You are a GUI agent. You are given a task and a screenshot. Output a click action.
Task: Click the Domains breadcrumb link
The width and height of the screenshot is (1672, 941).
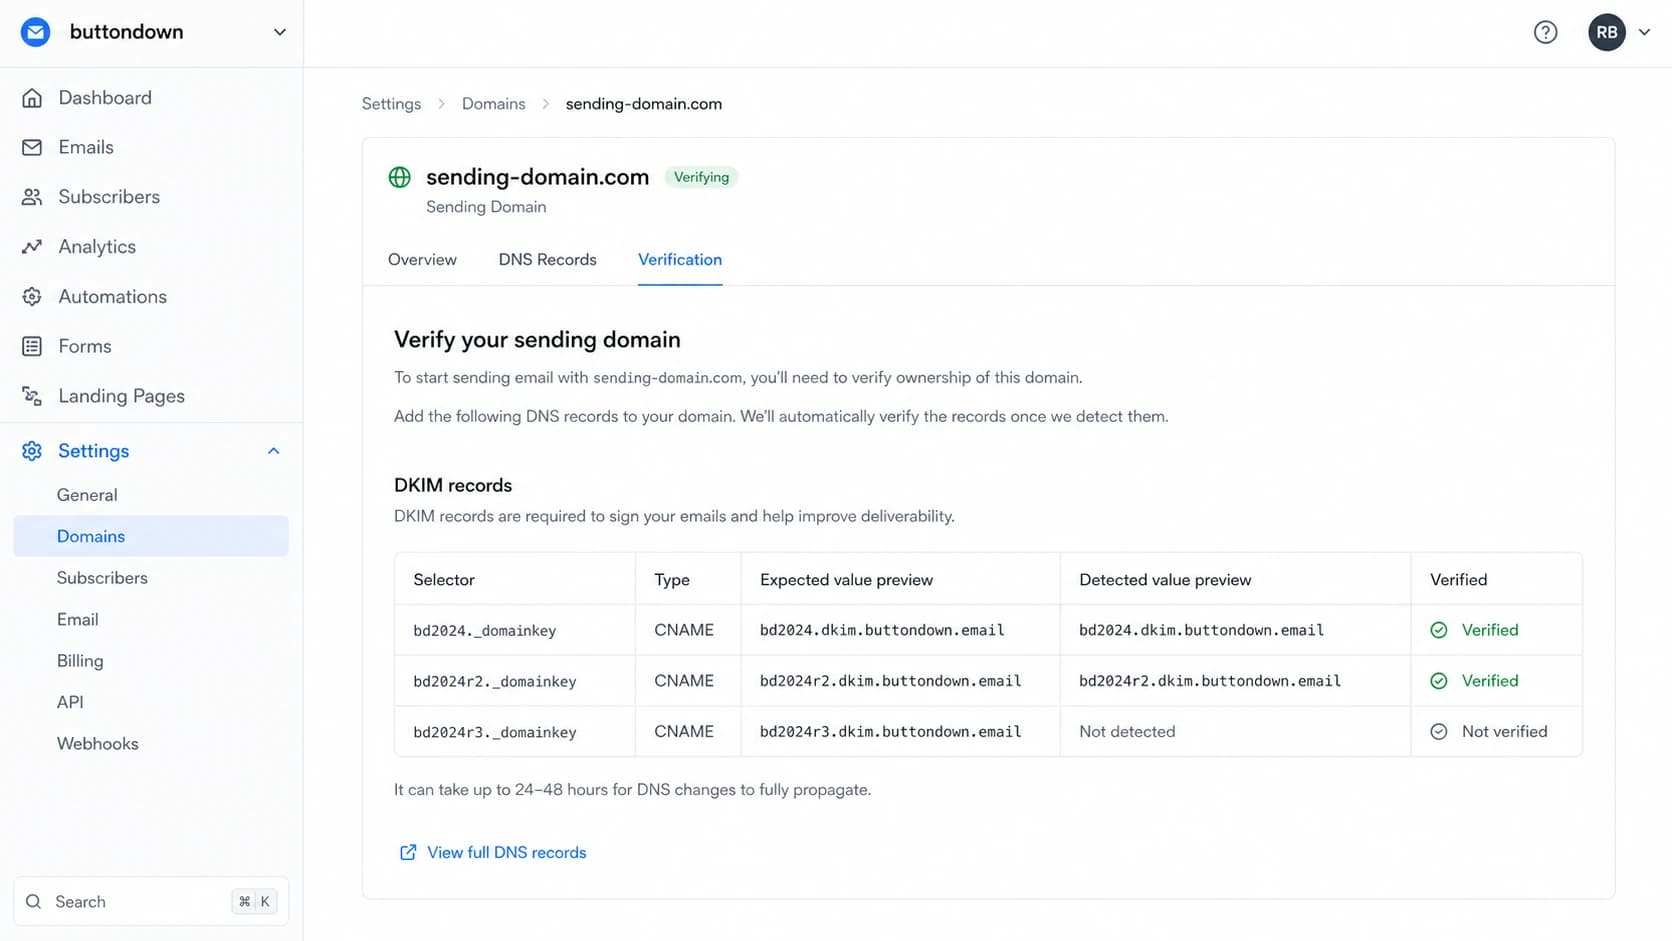tap(493, 104)
